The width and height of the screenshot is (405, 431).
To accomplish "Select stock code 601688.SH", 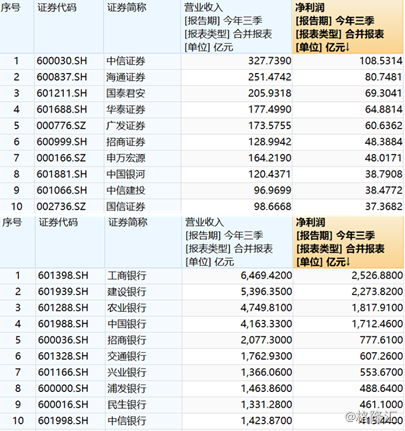I will click(x=62, y=110).
